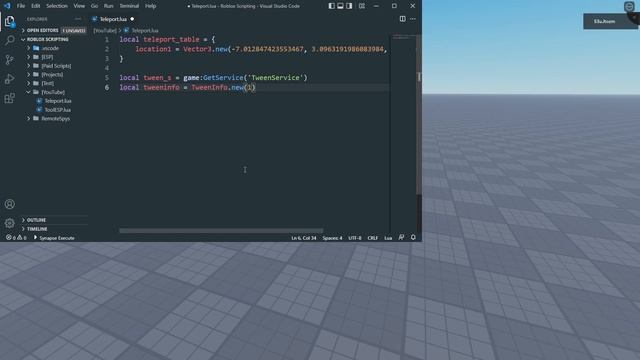640x360 pixels.
Task: Open the Extensions view
Action: [x=9, y=98]
